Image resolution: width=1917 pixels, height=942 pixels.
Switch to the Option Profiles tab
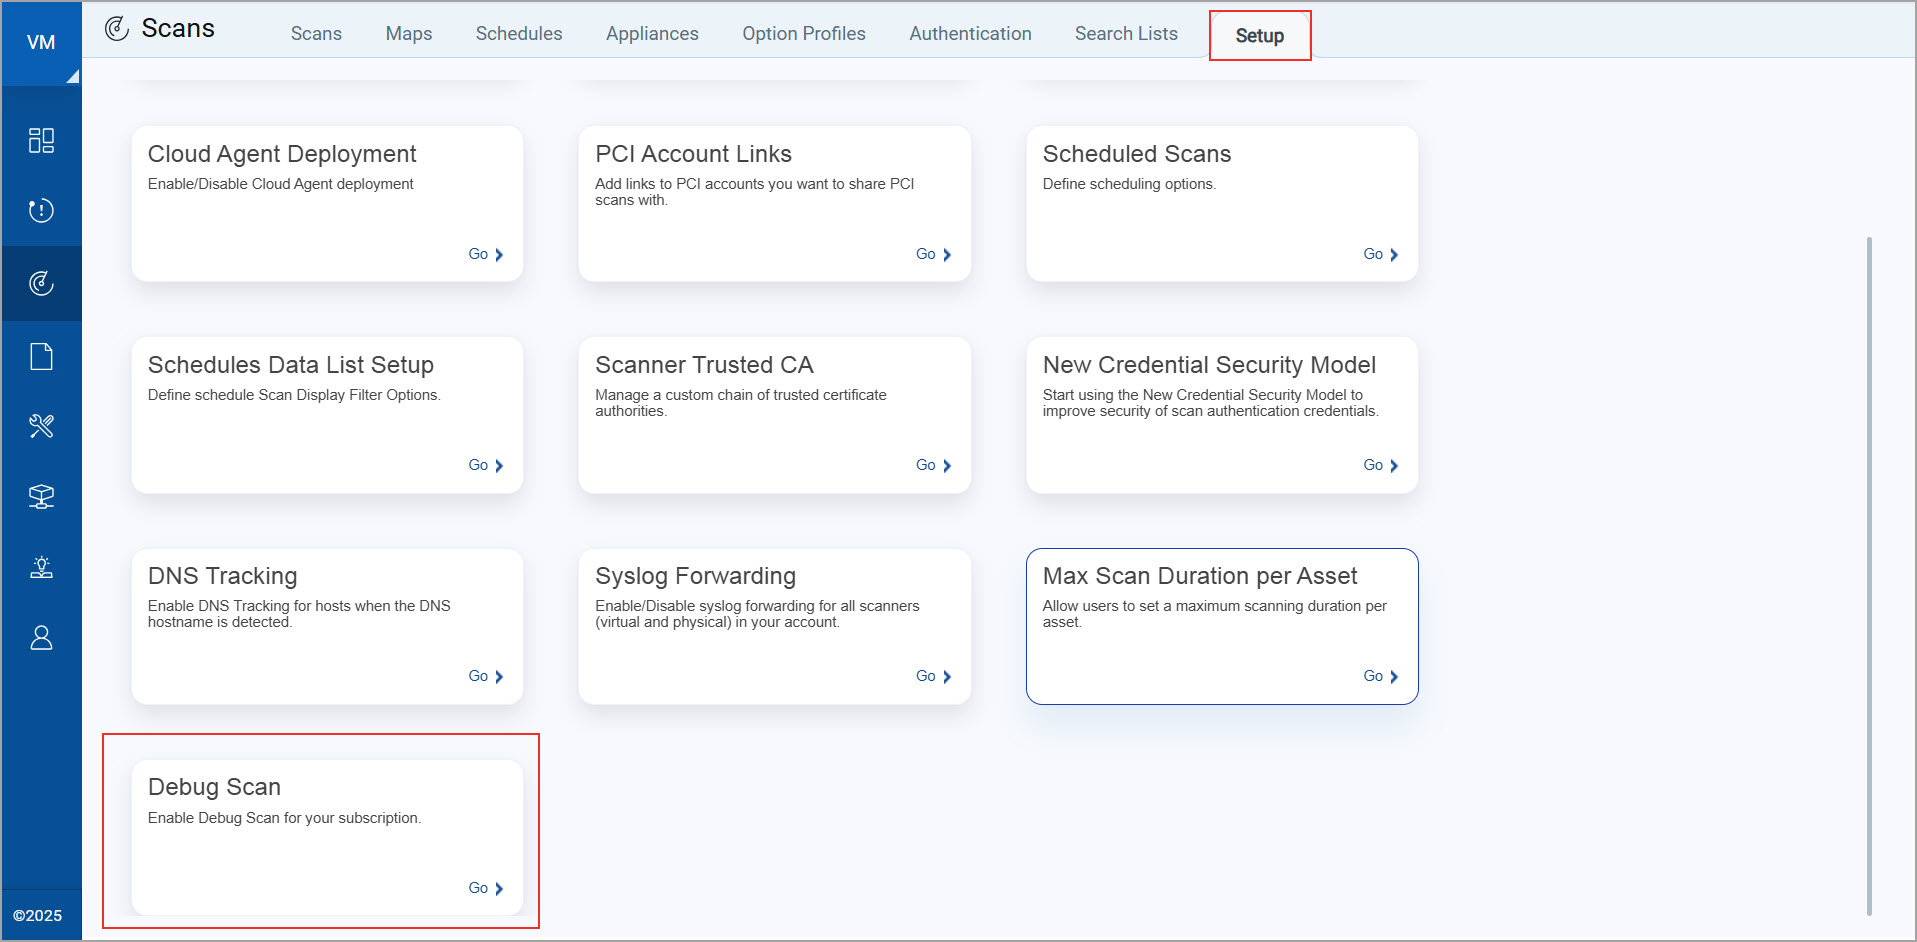point(803,34)
